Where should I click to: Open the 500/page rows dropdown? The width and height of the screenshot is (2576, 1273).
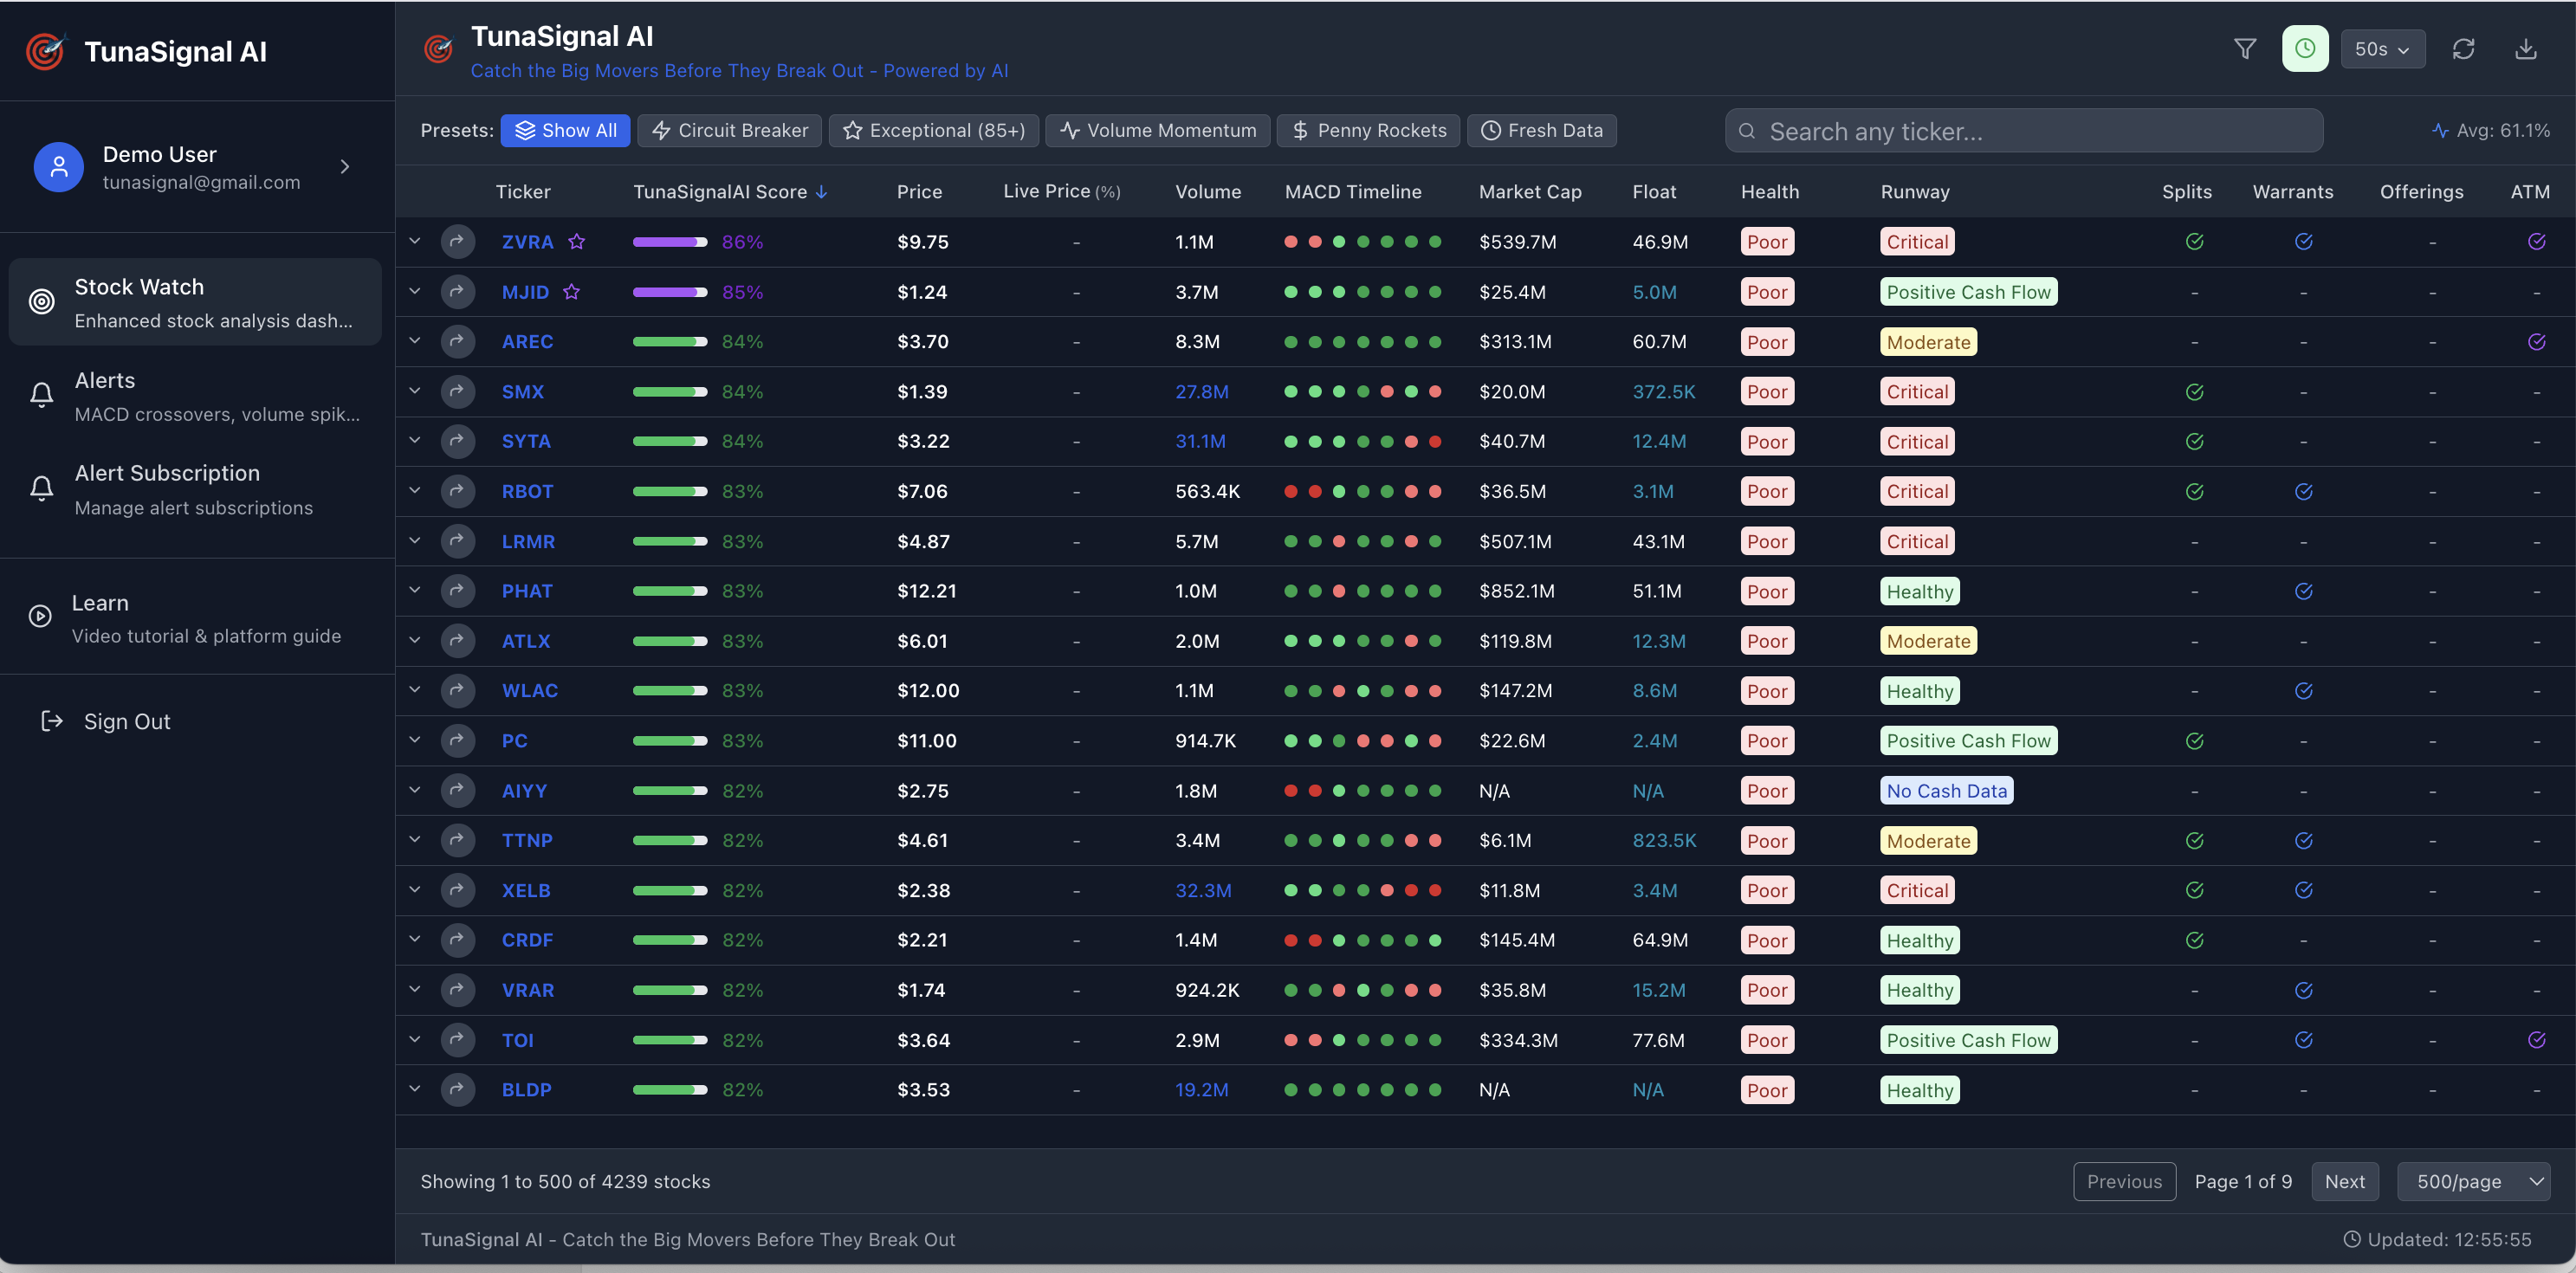click(x=2474, y=1181)
